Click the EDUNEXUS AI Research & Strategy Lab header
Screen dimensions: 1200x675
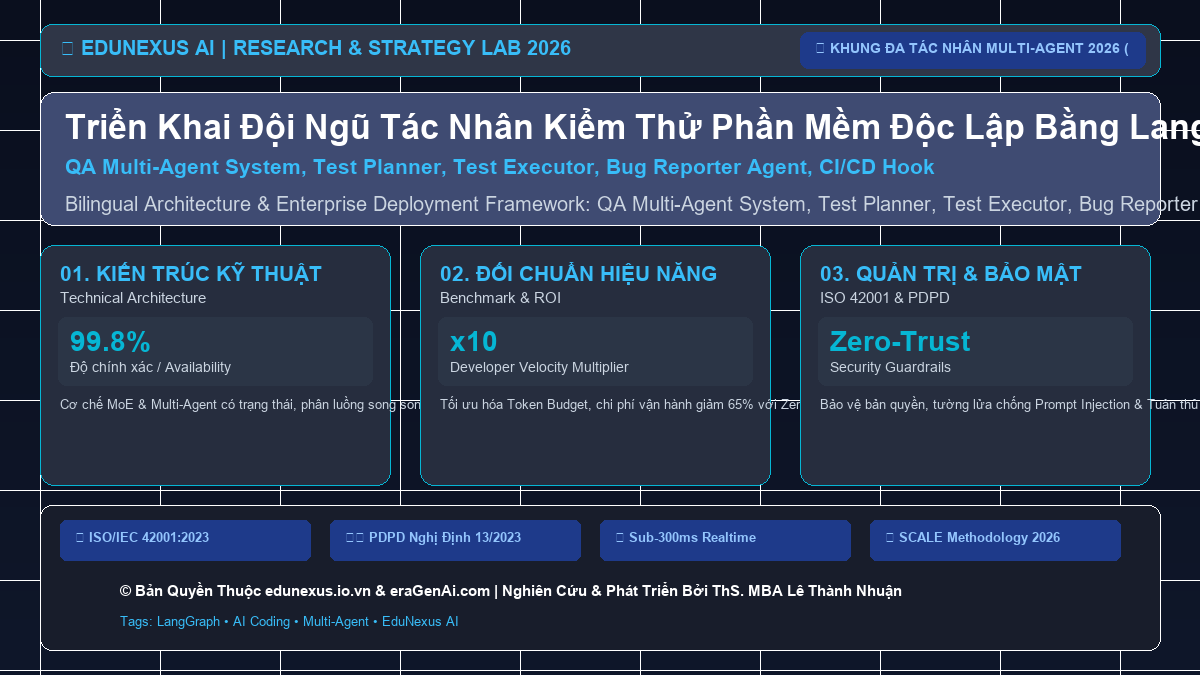click(316, 48)
